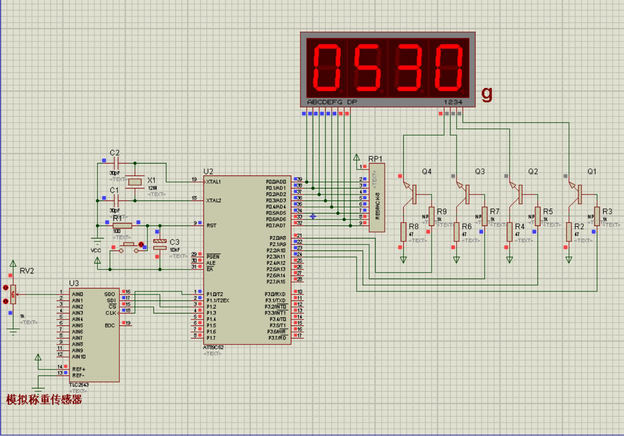Select the U2 microcontroller chip body

[x=247, y=260]
